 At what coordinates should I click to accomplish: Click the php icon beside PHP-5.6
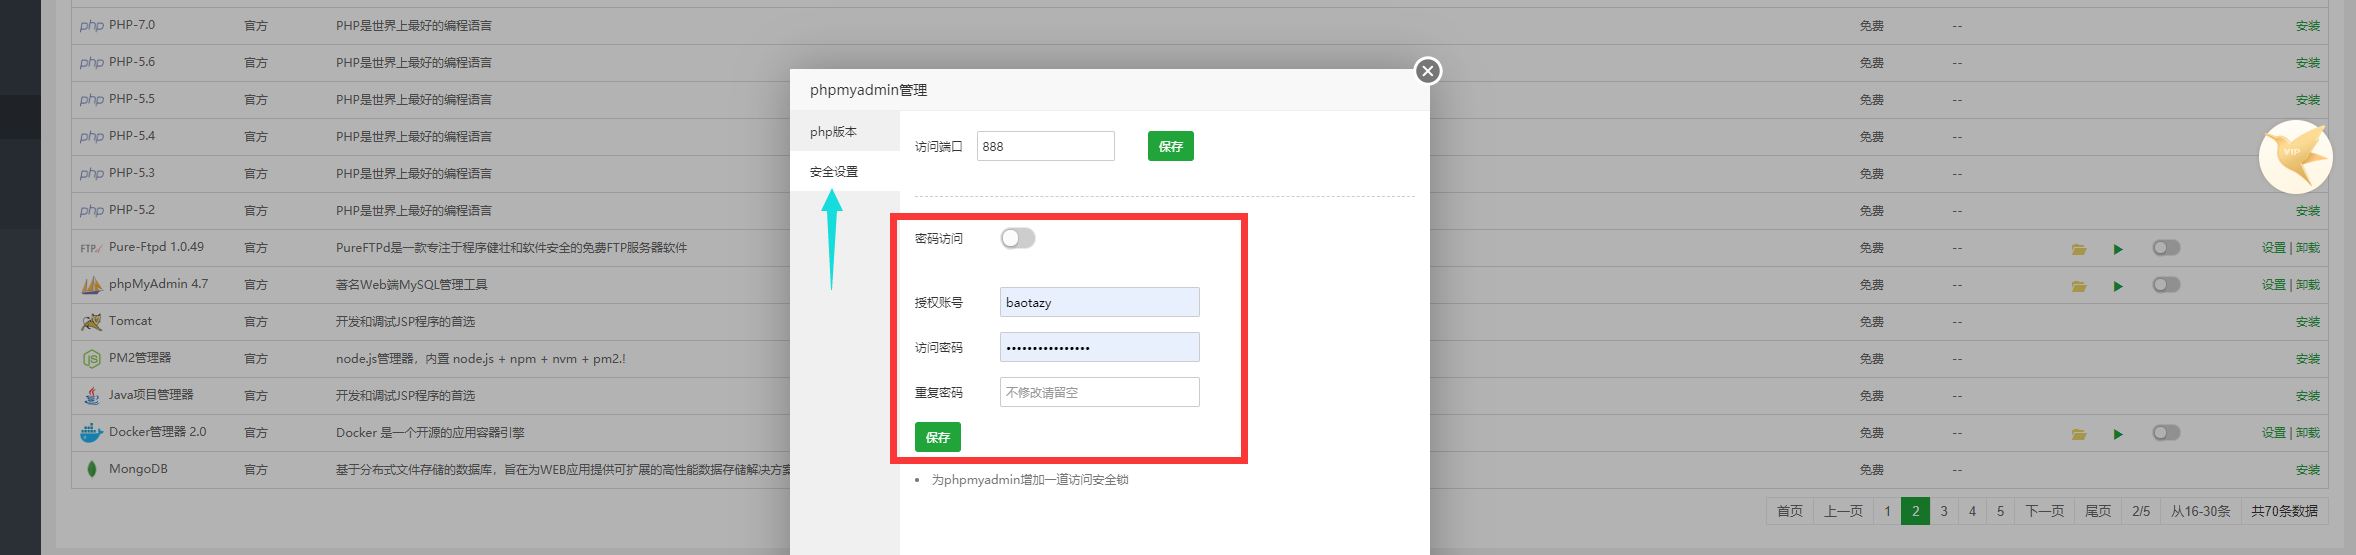click(91, 62)
